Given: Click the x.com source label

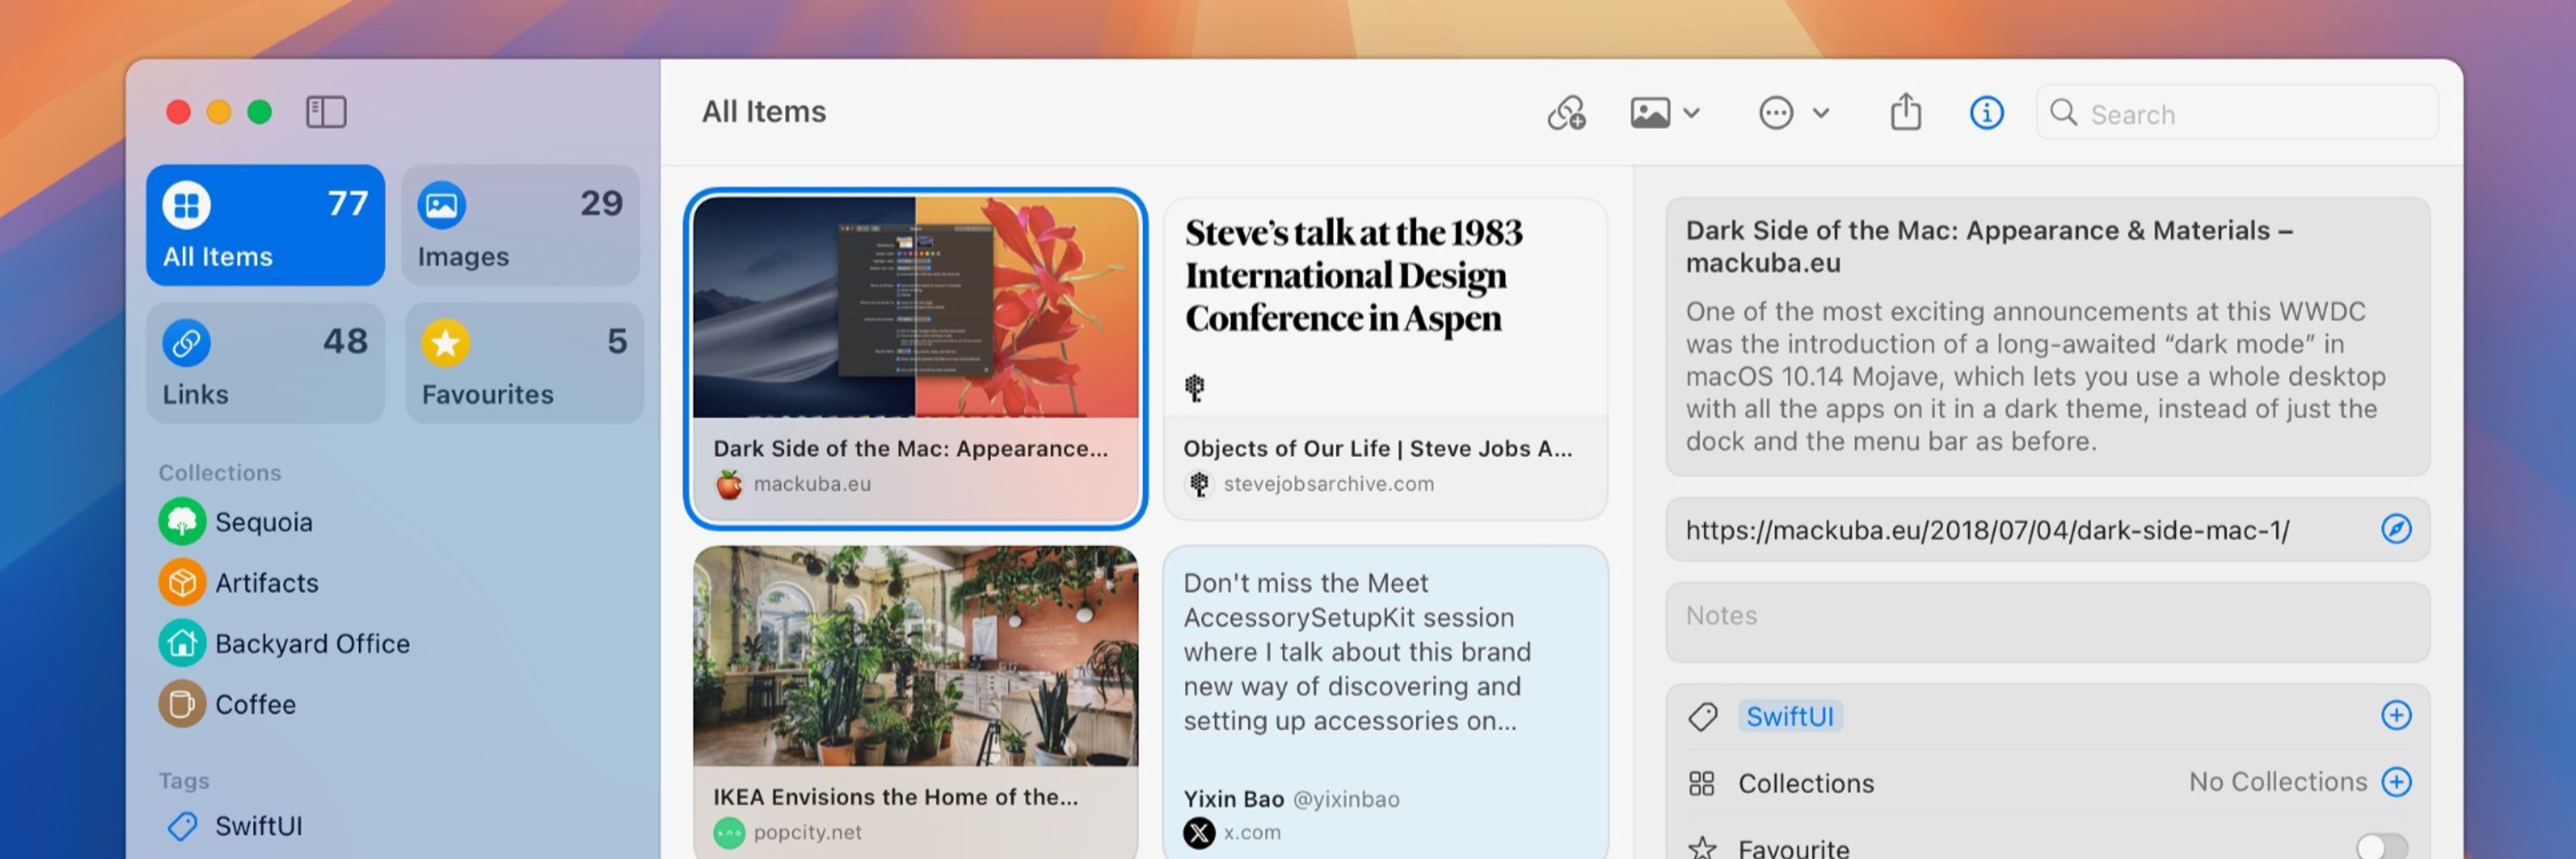Looking at the screenshot, I should (x=1252, y=833).
